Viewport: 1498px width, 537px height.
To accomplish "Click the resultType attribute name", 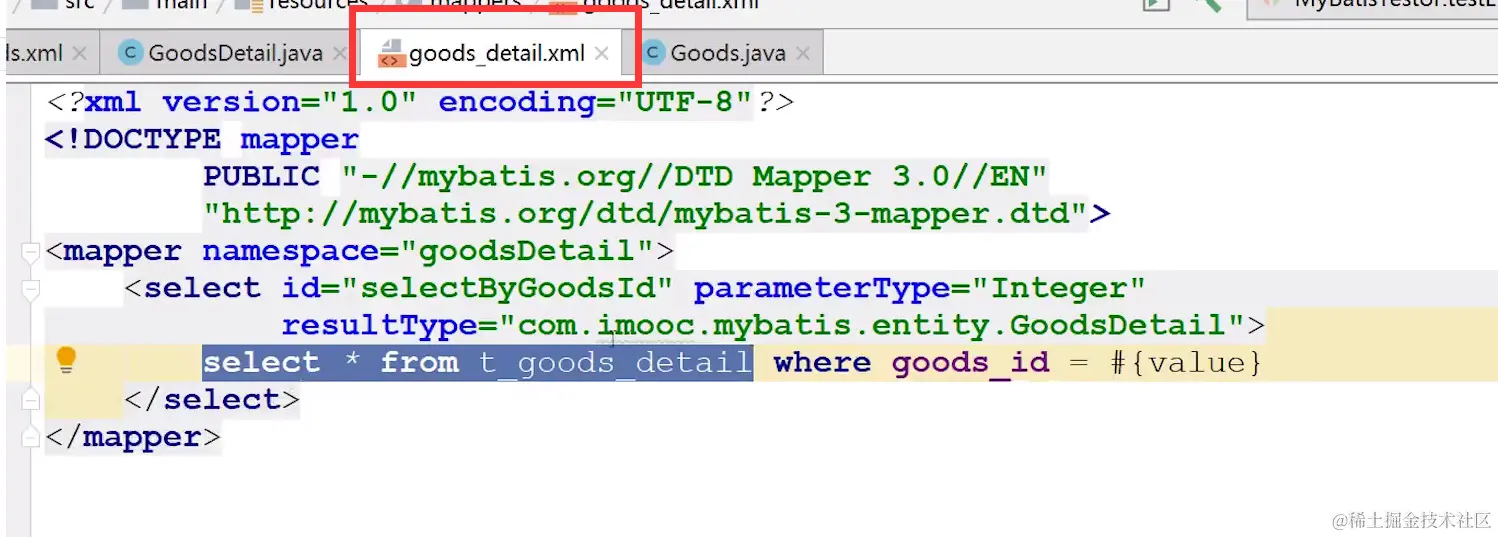I will 380,325.
